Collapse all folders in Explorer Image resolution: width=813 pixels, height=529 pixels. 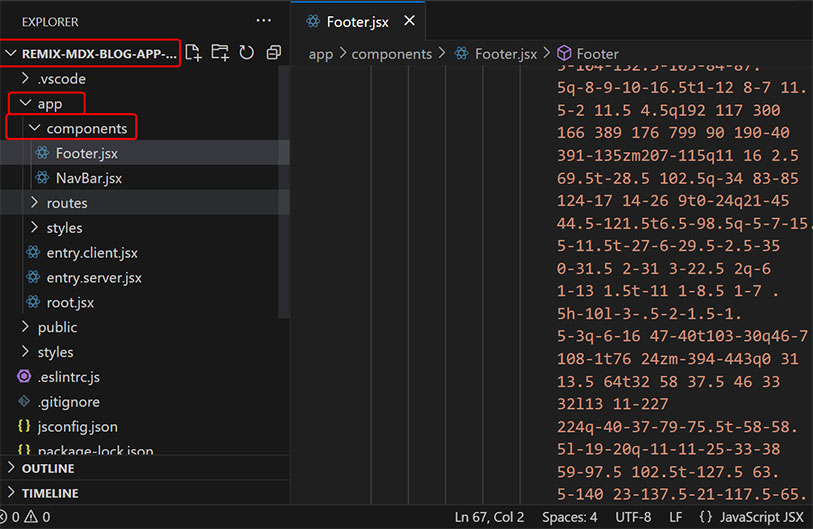(x=273, y=53)
